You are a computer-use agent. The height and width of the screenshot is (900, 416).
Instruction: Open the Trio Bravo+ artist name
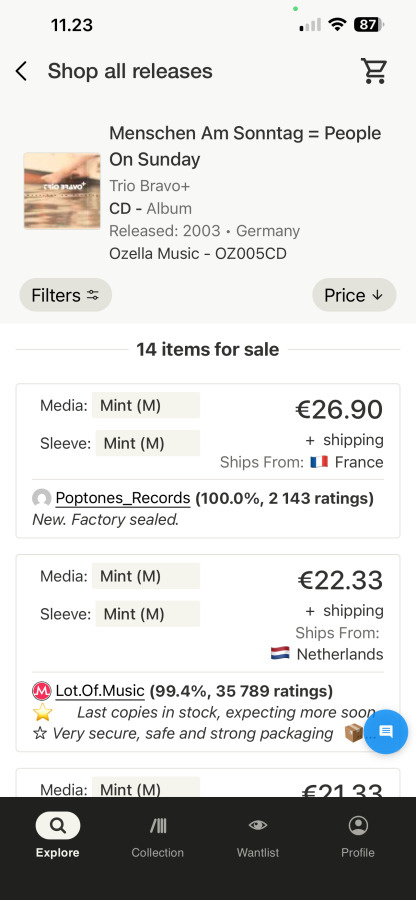coord(150,186)
